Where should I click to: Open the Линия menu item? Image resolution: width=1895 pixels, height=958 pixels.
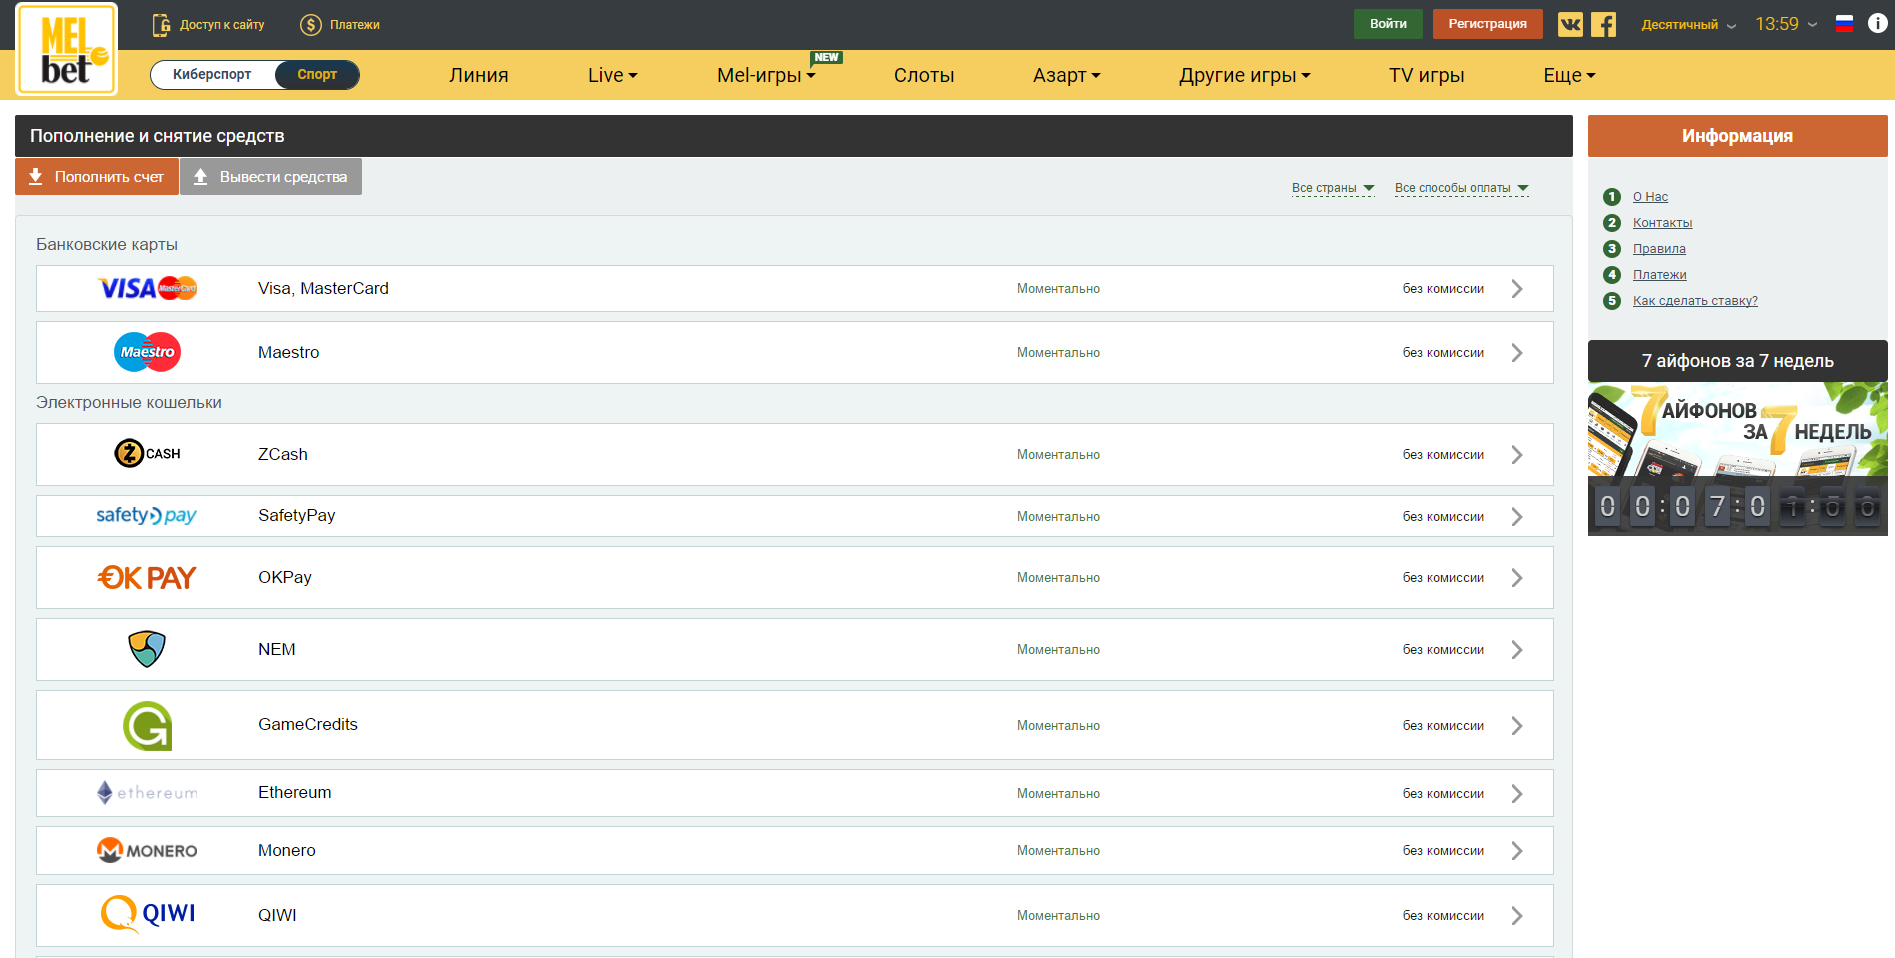[x=478, y=75]
